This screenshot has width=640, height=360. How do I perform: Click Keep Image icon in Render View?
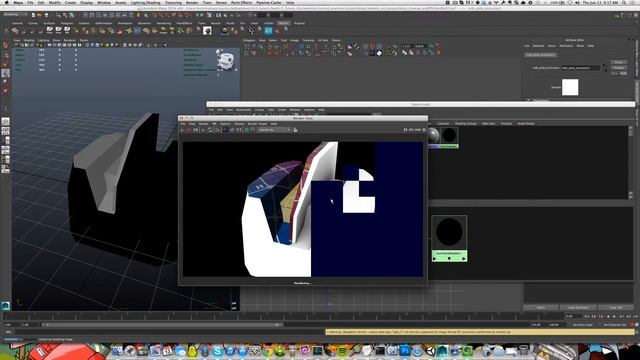click(247, 130)
